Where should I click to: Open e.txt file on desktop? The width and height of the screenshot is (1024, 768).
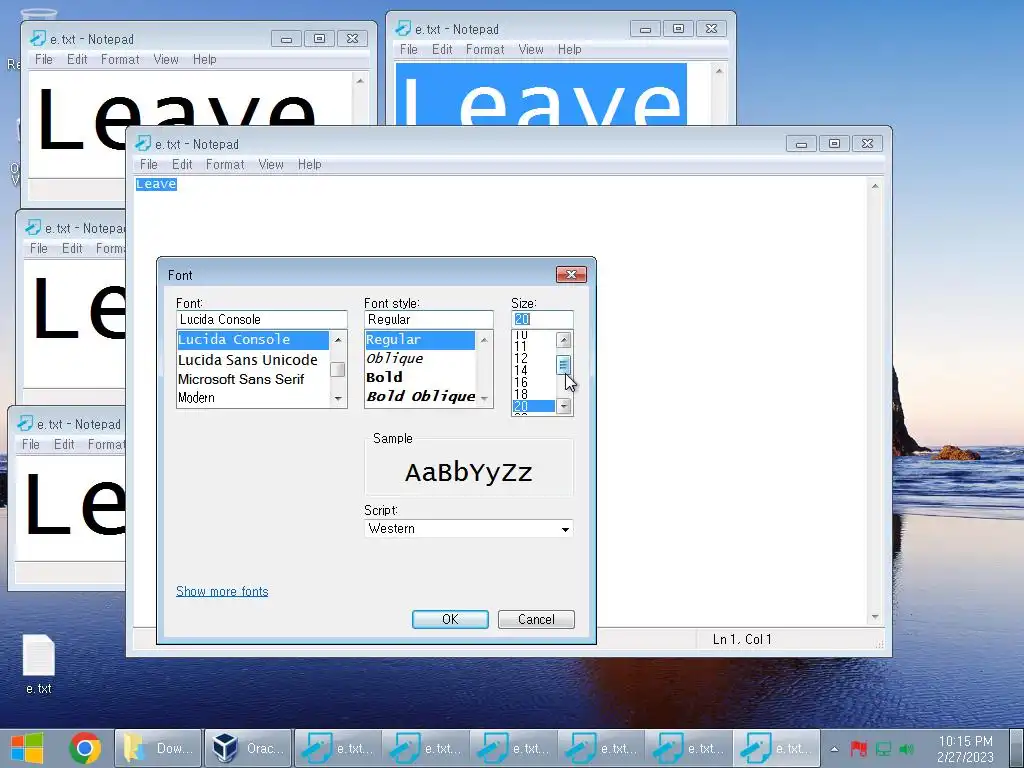(39, 664)
